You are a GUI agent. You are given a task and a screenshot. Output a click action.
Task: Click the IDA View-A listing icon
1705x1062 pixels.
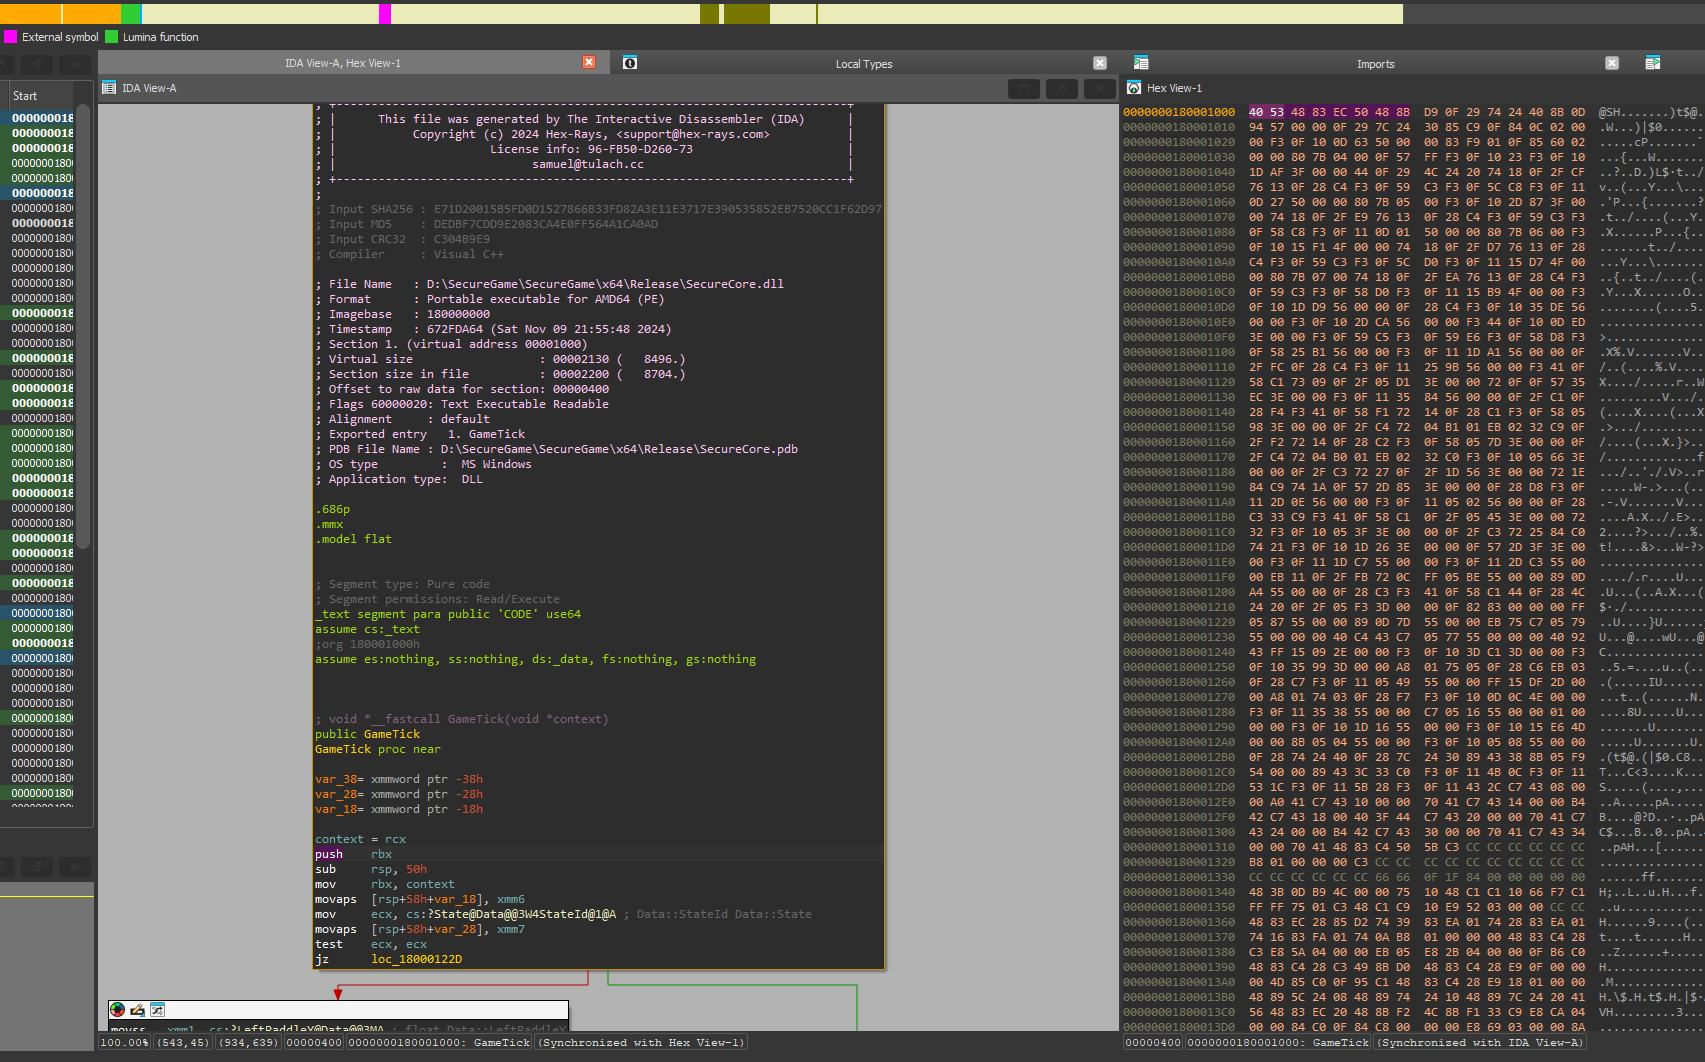coord(109,88)
